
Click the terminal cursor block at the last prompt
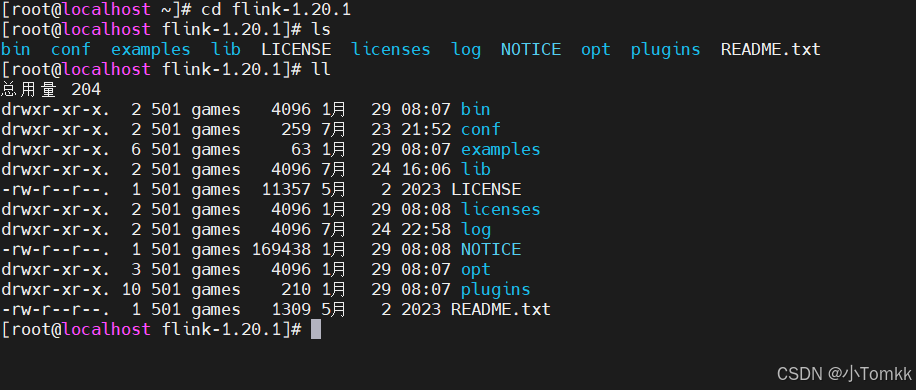tap(315, 329)
